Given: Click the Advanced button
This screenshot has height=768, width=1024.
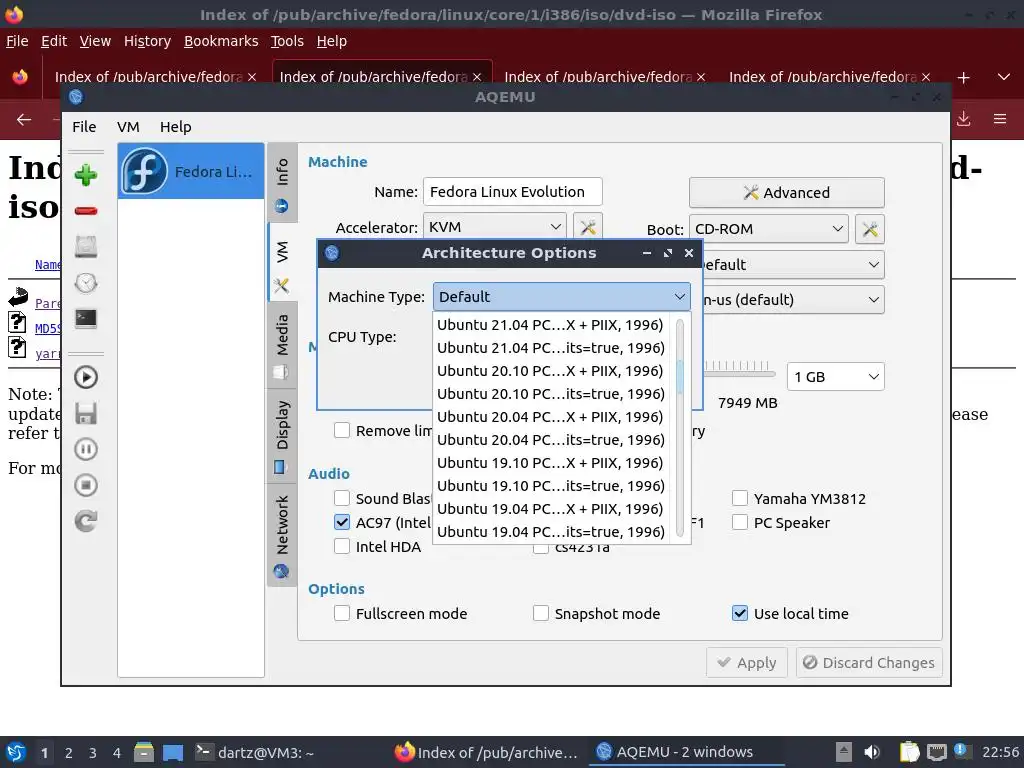Looking at the screenshot, I should [786, 193].
